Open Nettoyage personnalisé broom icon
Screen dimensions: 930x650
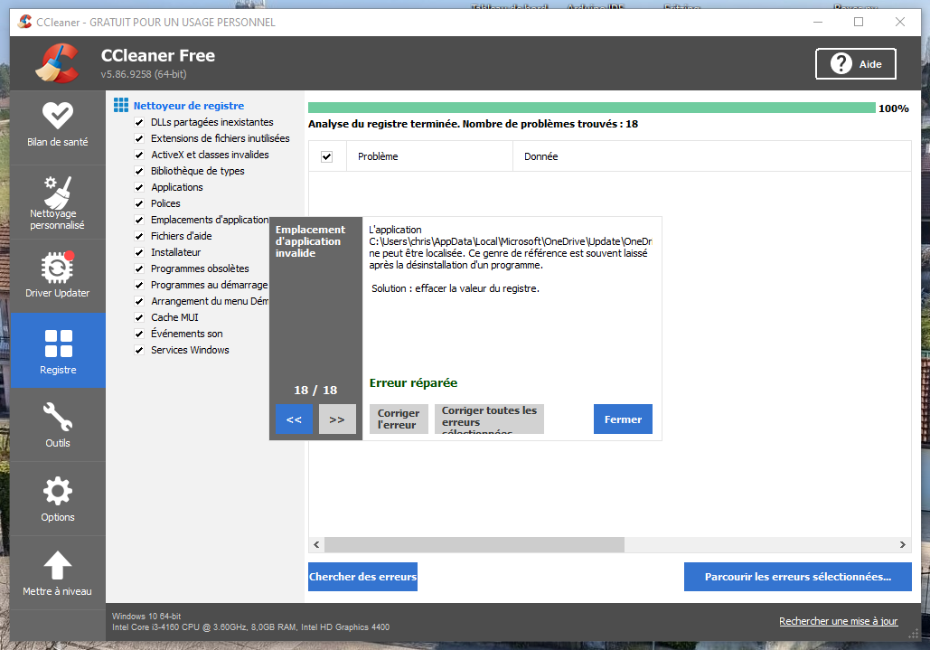tap(58, 193)
